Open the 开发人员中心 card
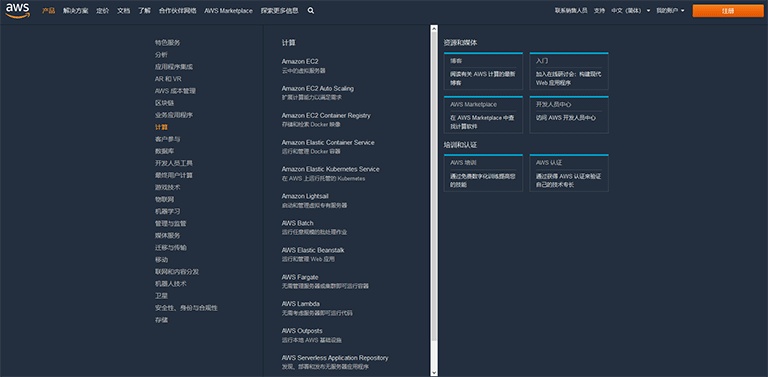Screen dimensions: 768x377 [569, 115]
